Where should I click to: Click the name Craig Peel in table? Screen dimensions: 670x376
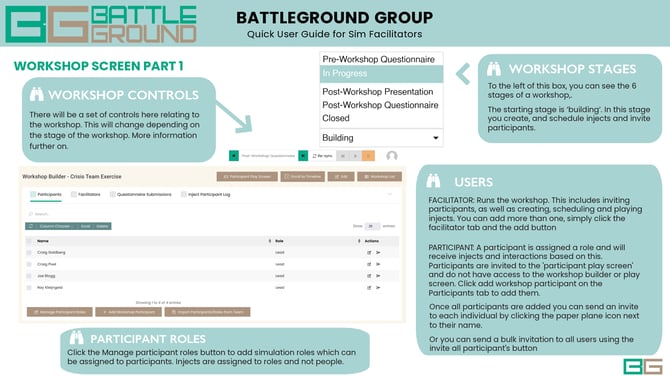[47, 264]
